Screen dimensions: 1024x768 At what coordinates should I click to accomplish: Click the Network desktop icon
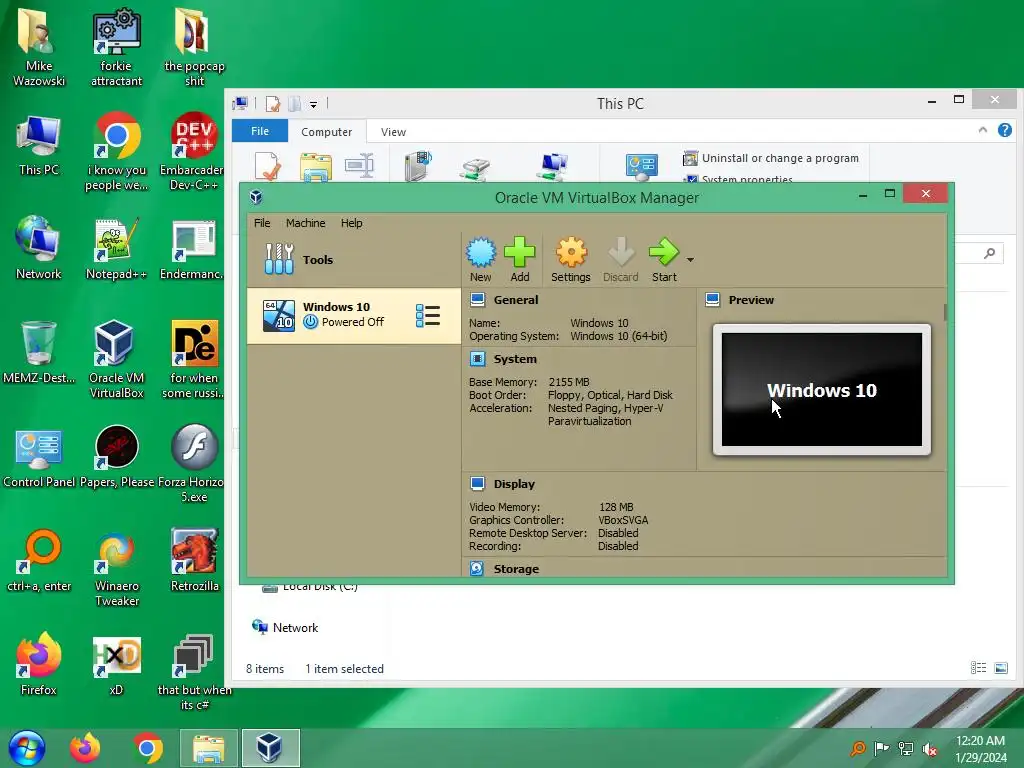tap(39, 247)
